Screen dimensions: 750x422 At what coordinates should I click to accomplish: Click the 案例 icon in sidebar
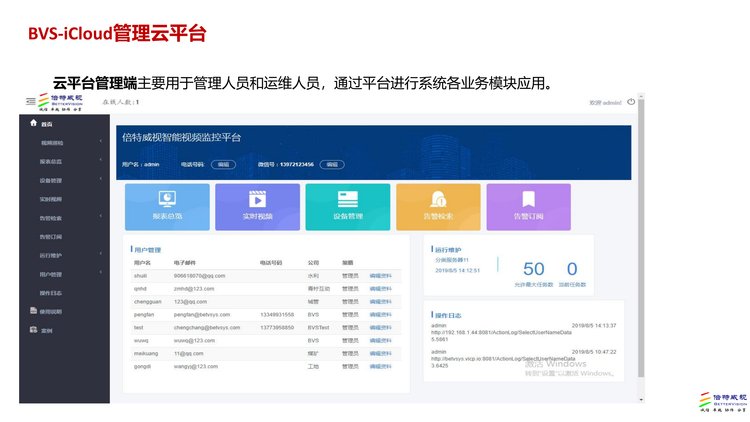click(x=33, y=329)
